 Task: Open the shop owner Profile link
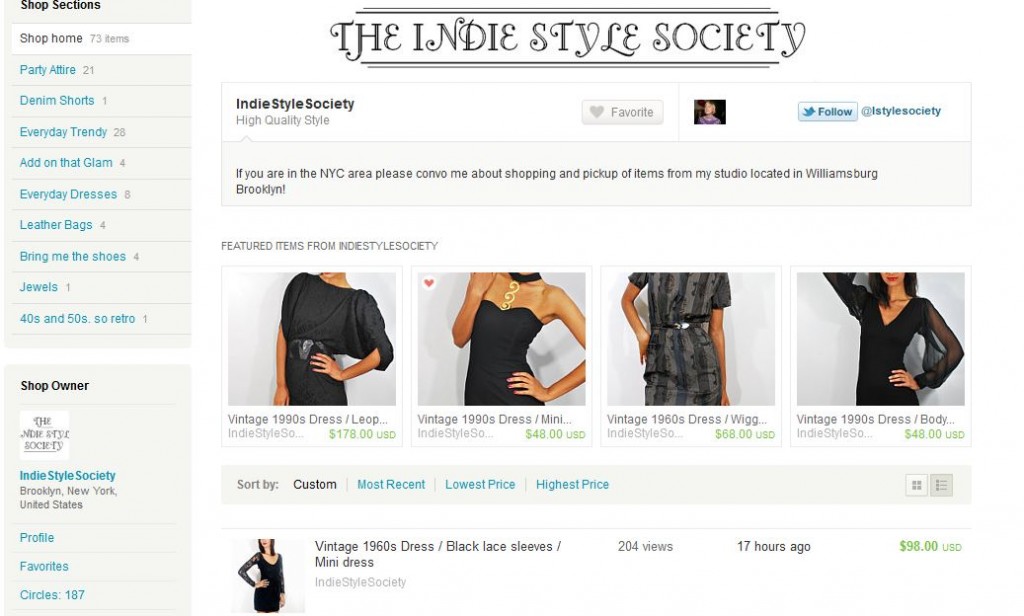pyautogui.click(x=37, y=538)
